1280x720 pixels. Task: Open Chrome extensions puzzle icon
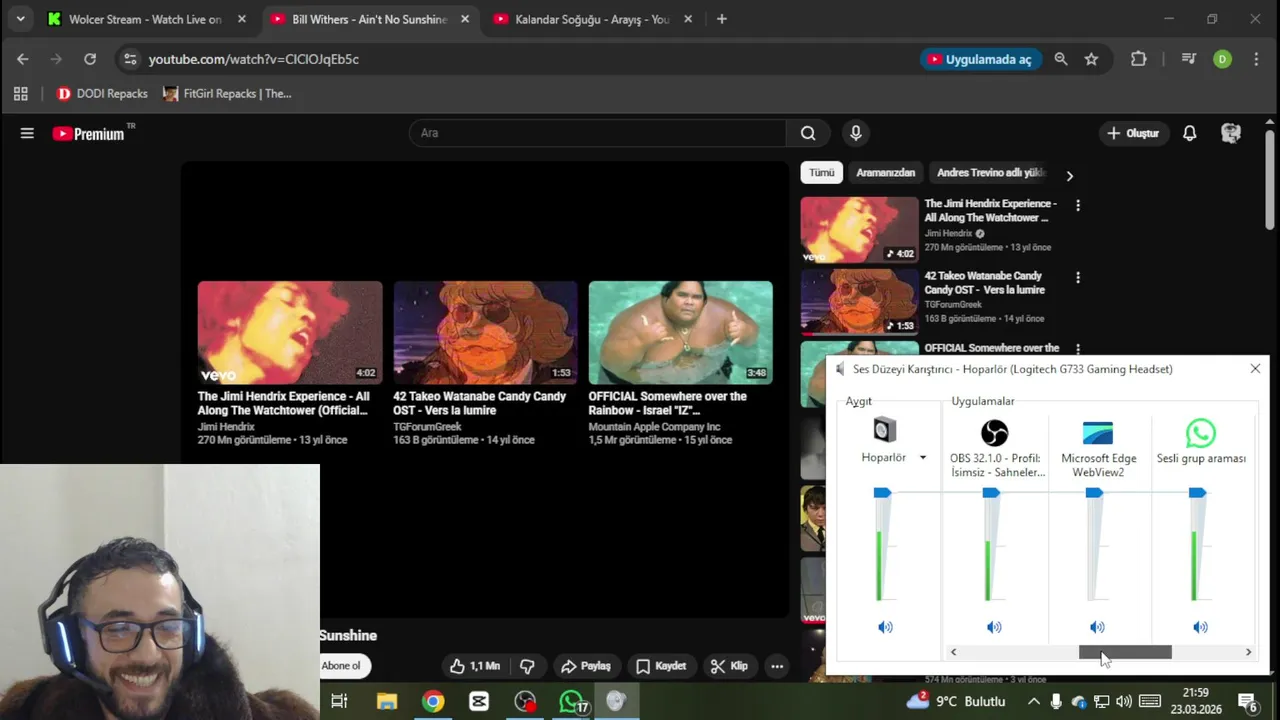pyautogui.click(x=1138, y=59)
